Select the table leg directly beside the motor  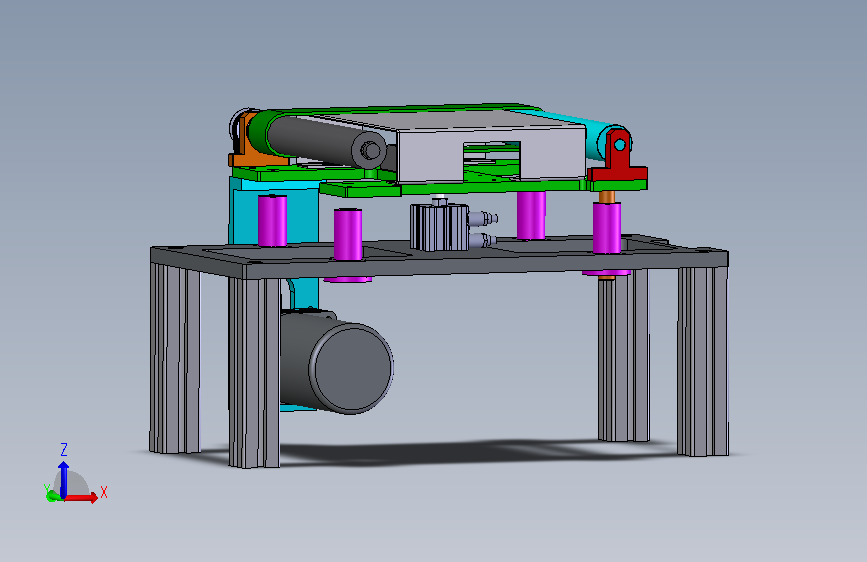pos(254,372)
